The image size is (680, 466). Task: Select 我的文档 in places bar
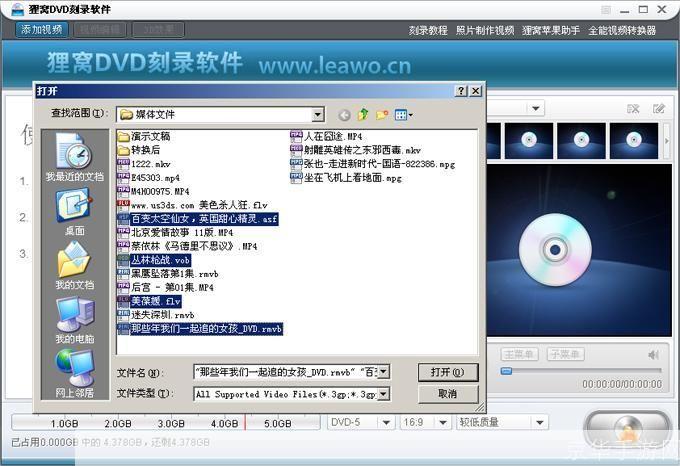pos(75,266)
